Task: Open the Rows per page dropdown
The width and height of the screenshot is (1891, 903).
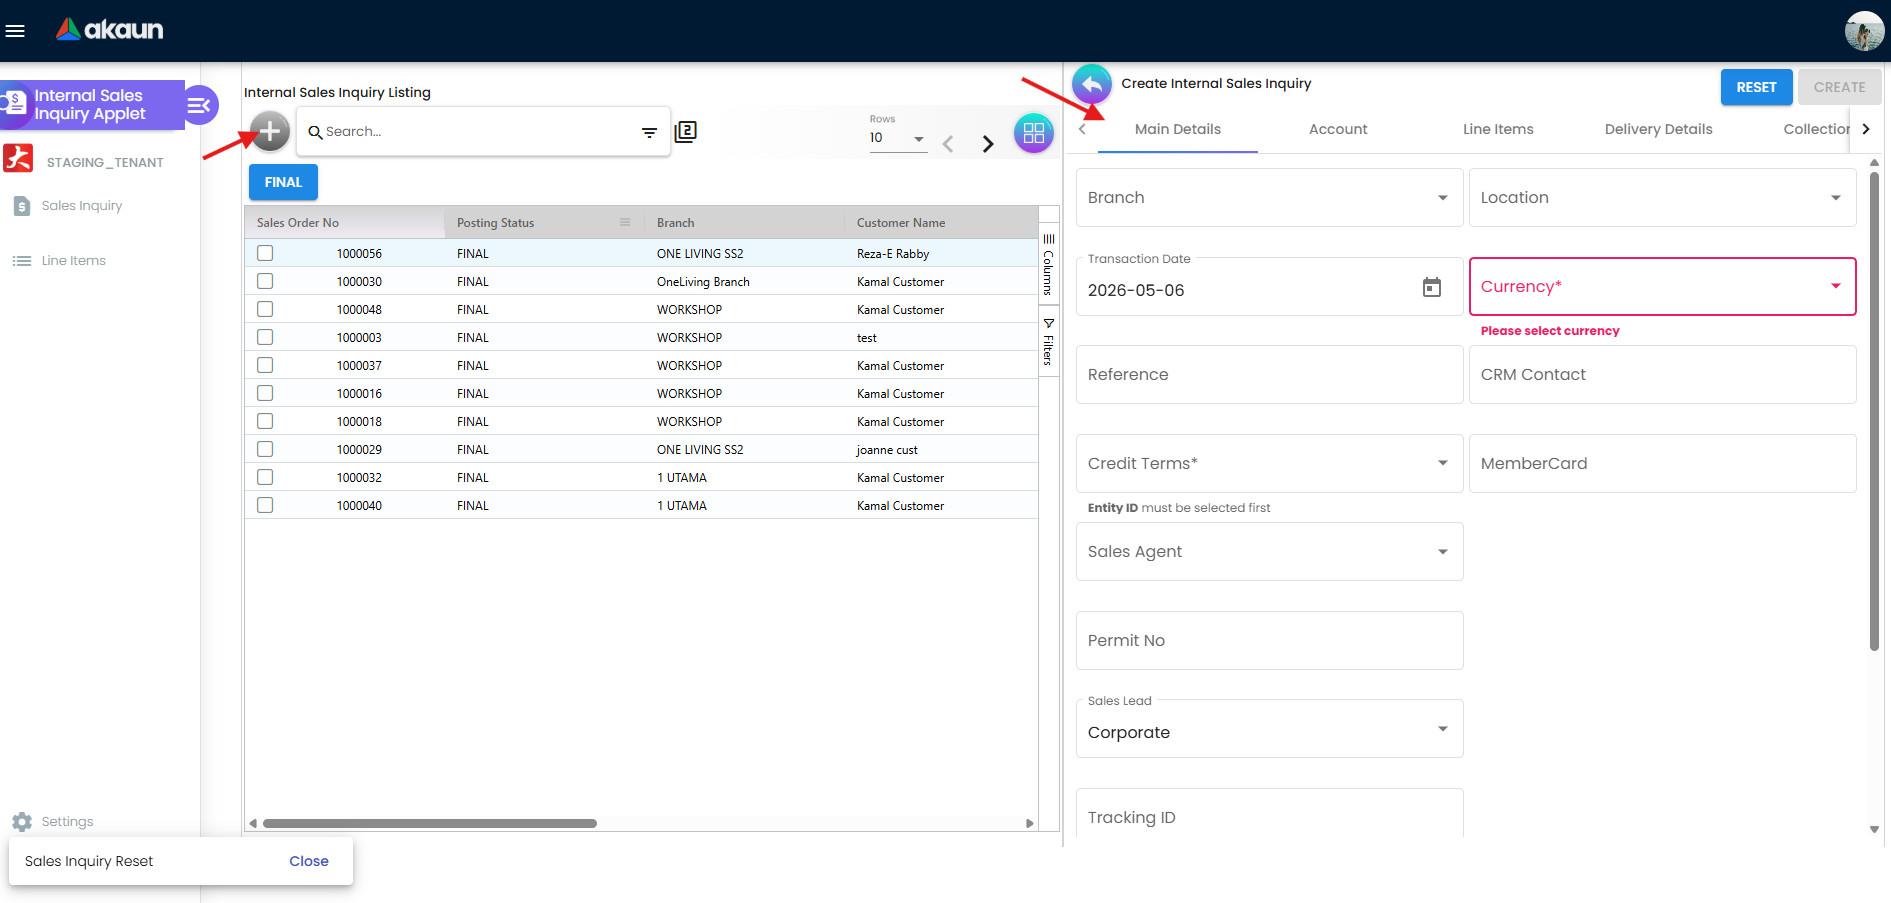Action: pos(897,139)
